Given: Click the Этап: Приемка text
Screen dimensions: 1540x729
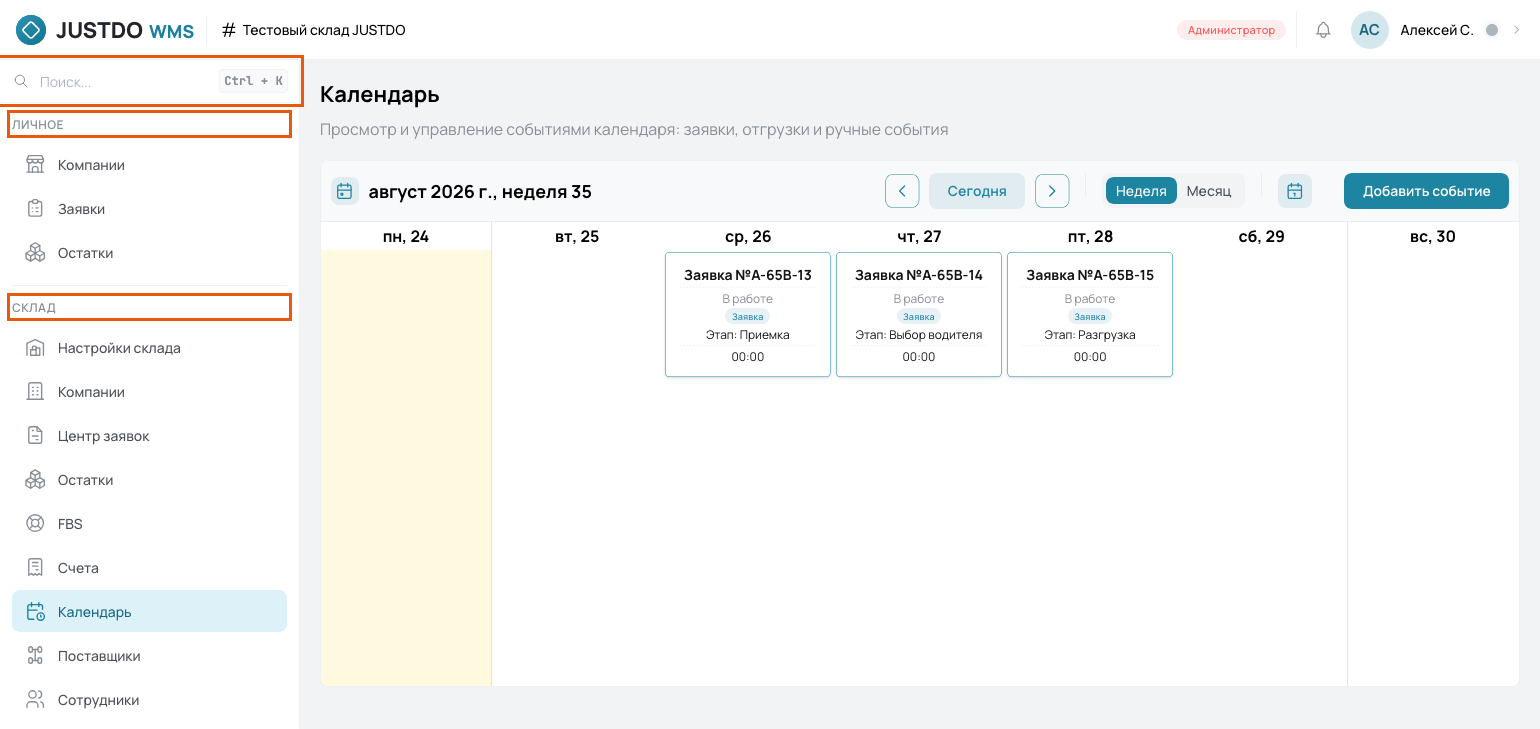Looking at the screenshot, I should click(748, 335).
